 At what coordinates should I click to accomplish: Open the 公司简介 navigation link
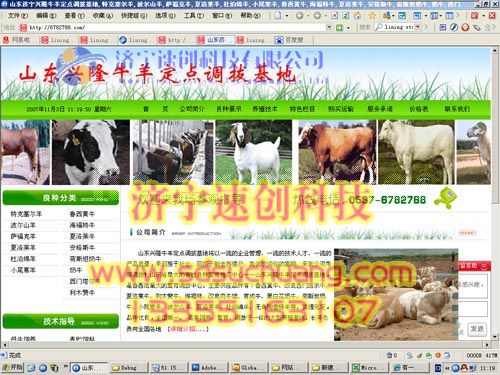pyautogui.click(x=192, y=109)
